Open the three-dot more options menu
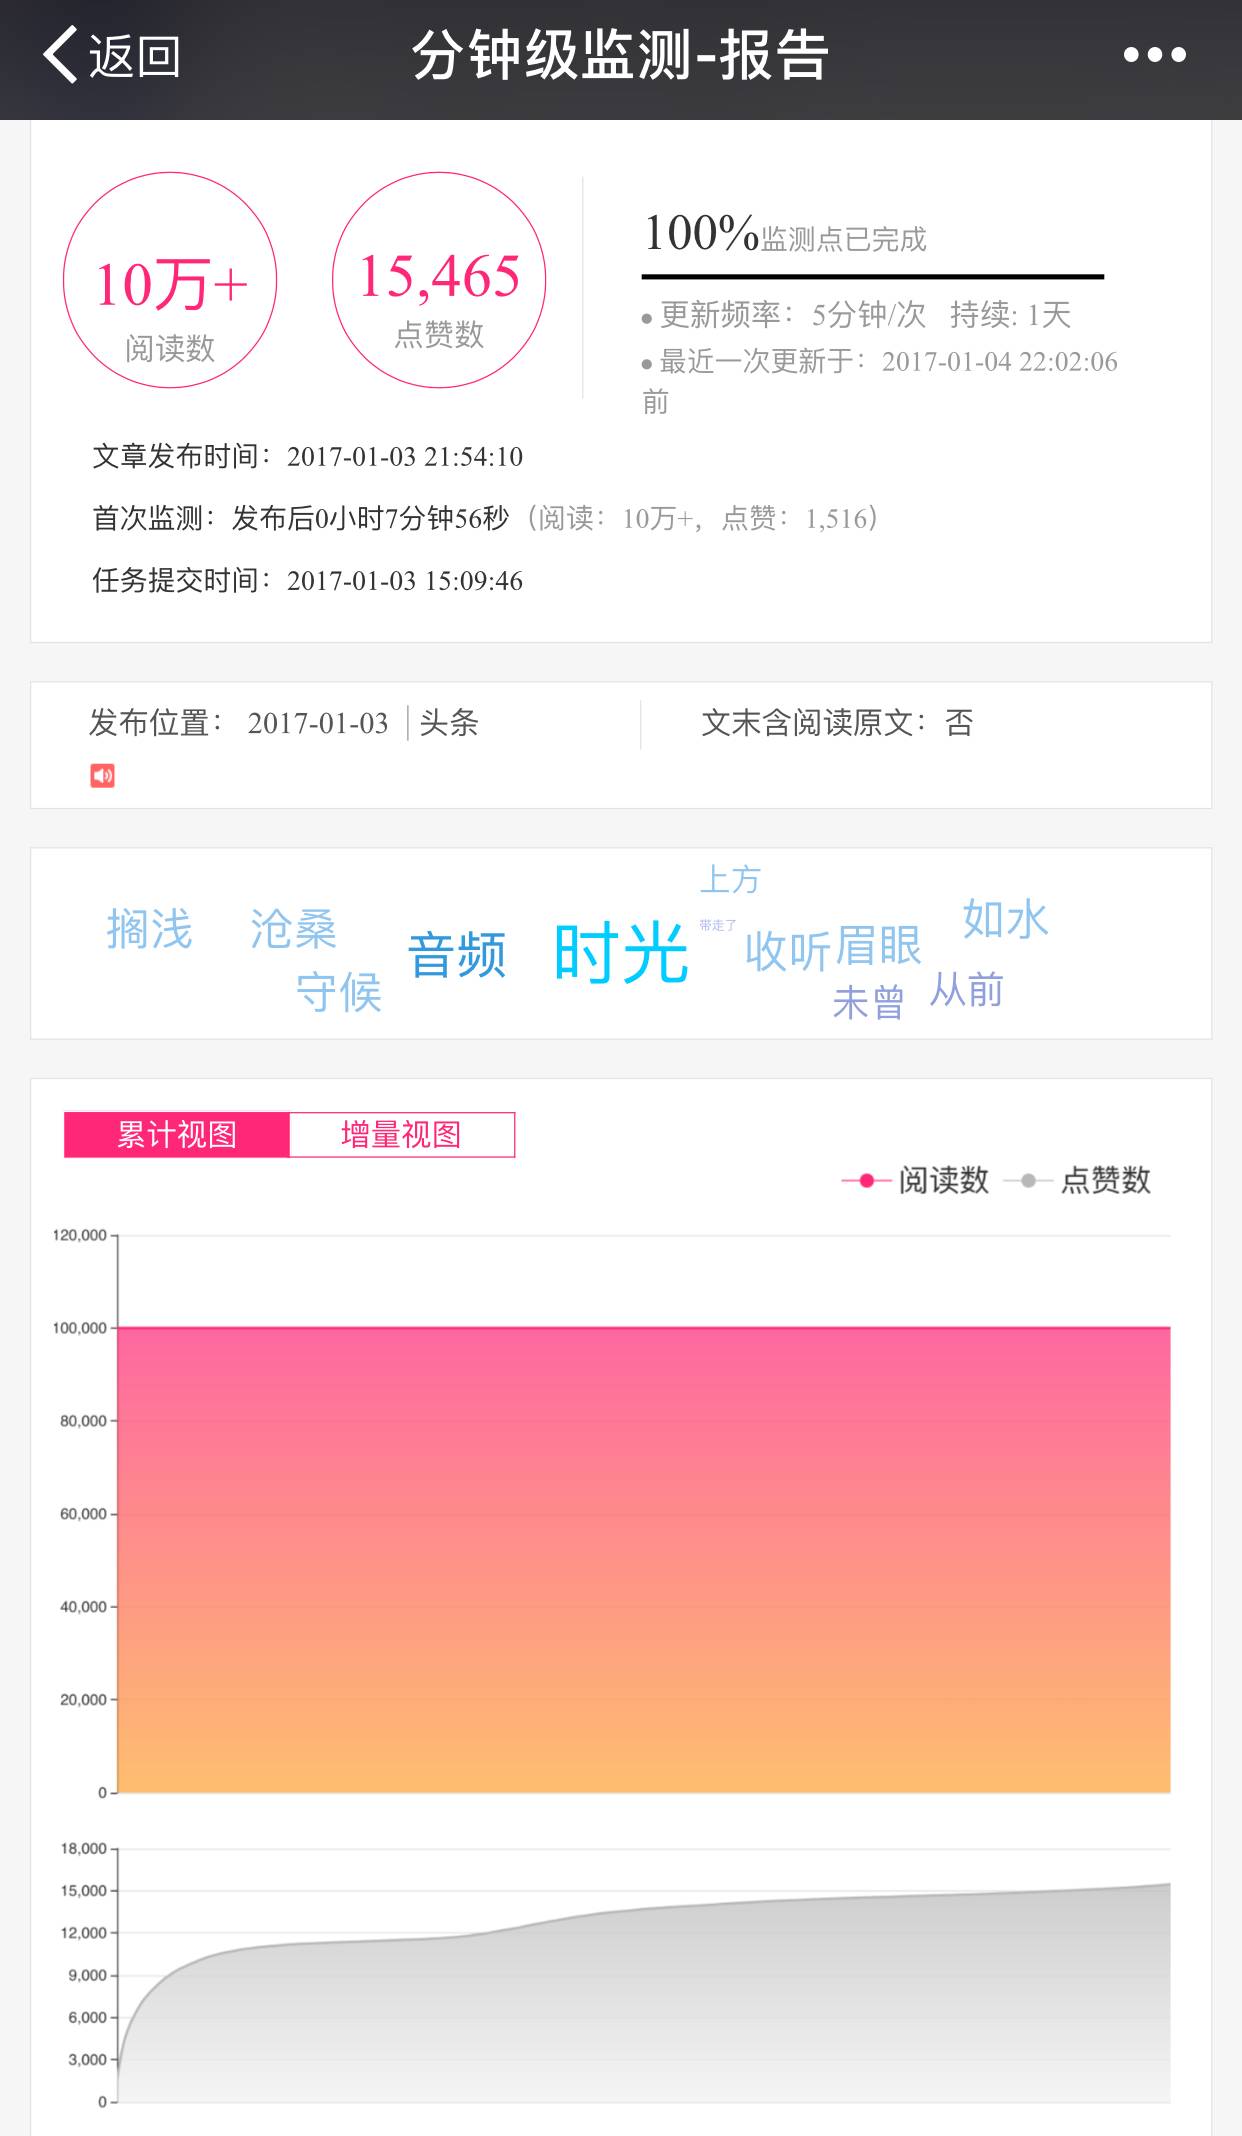 1154,55
